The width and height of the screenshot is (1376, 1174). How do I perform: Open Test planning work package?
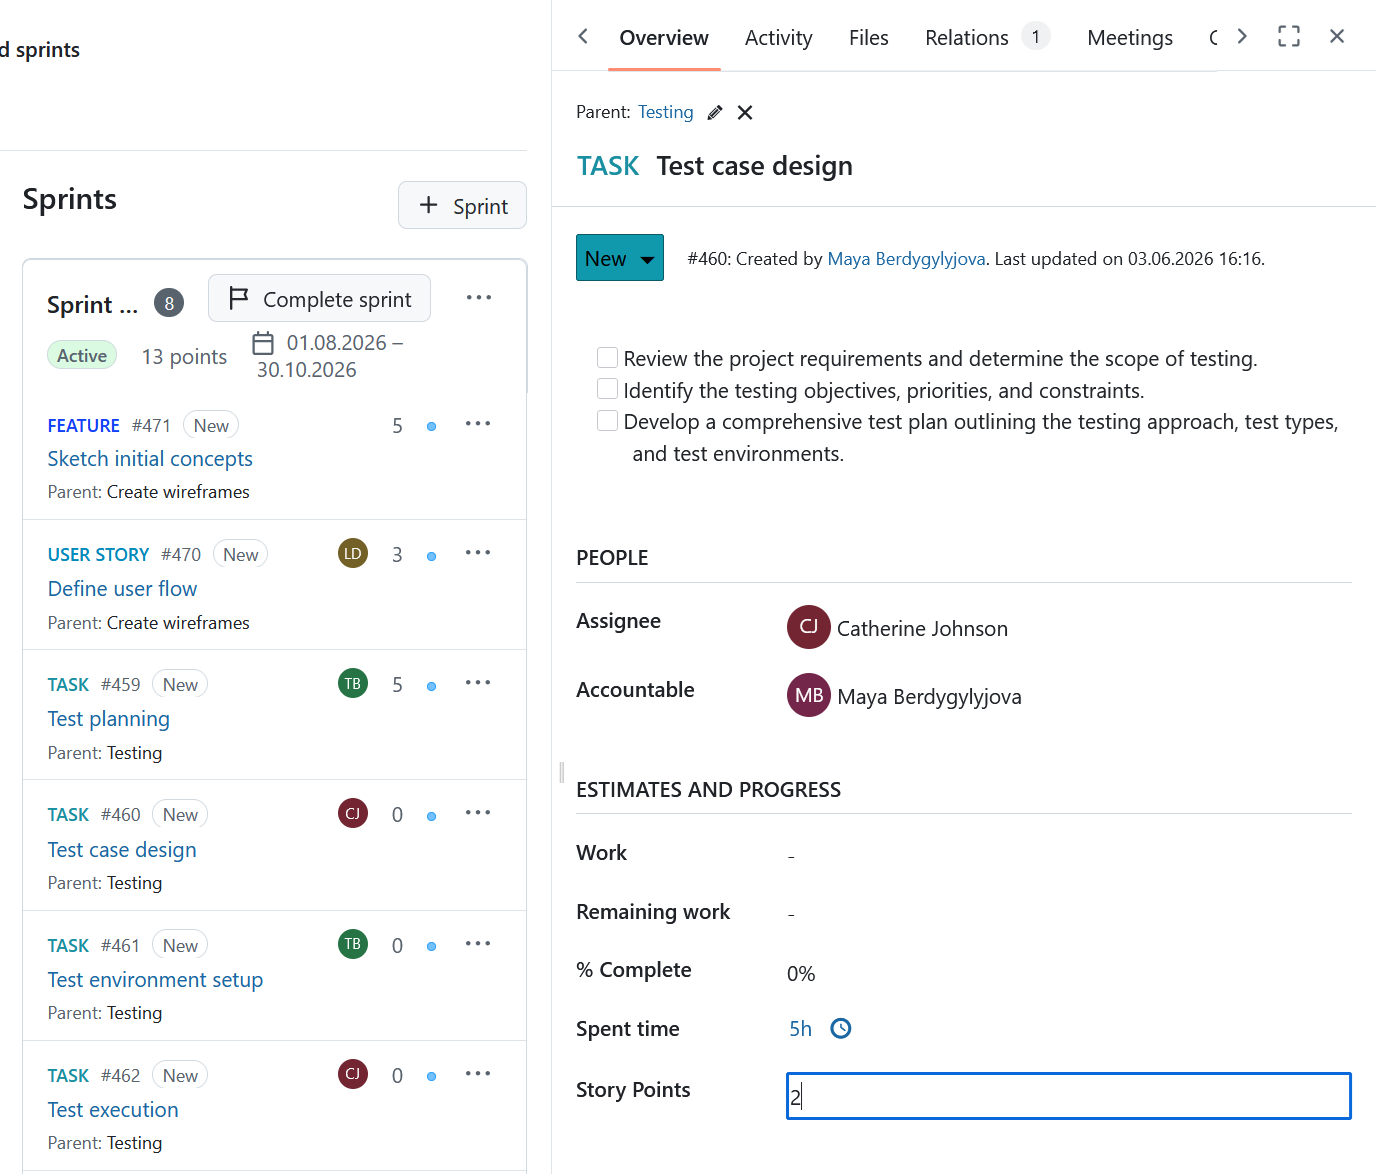point(109,719)
